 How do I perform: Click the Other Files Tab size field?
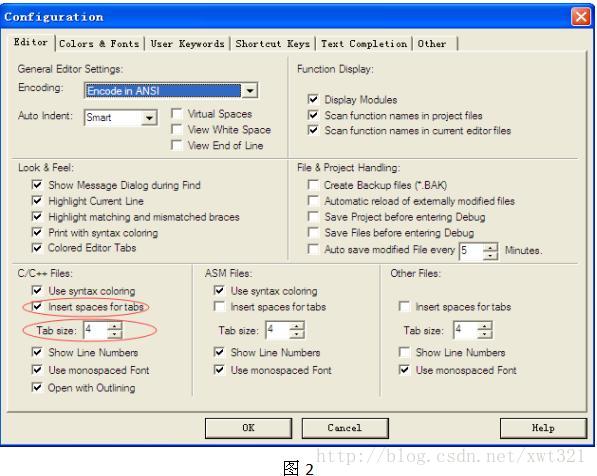pos(465,330)
